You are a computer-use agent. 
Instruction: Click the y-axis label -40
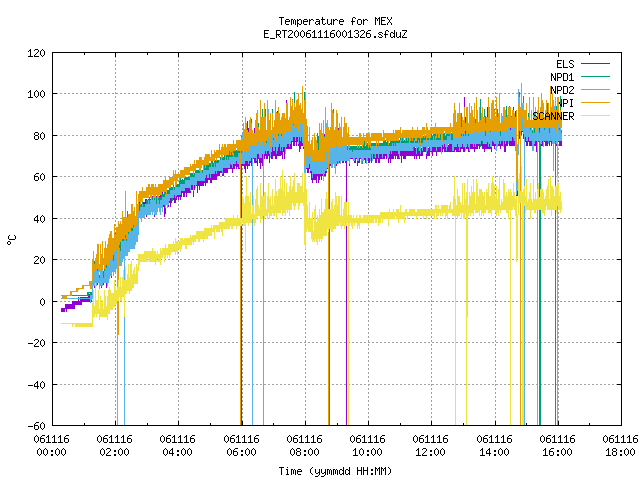(x=36, y=384)
